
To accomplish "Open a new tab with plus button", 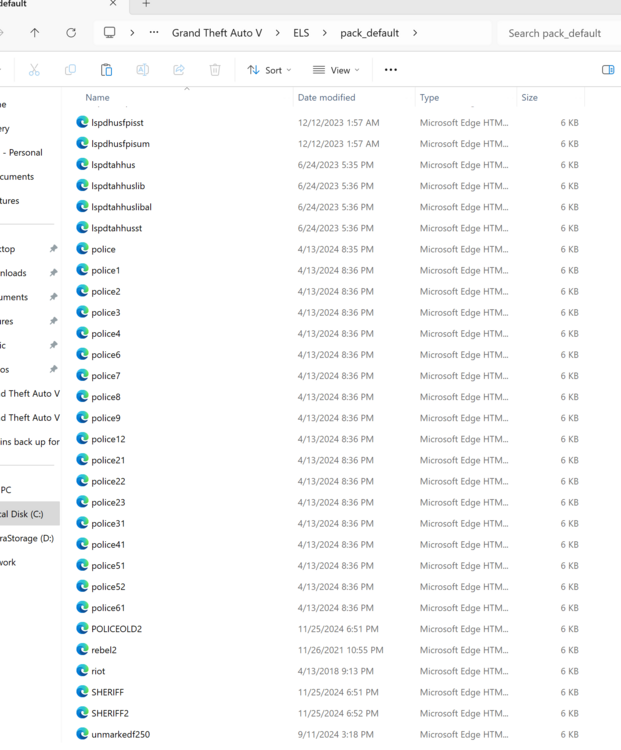I will point(146,3).
